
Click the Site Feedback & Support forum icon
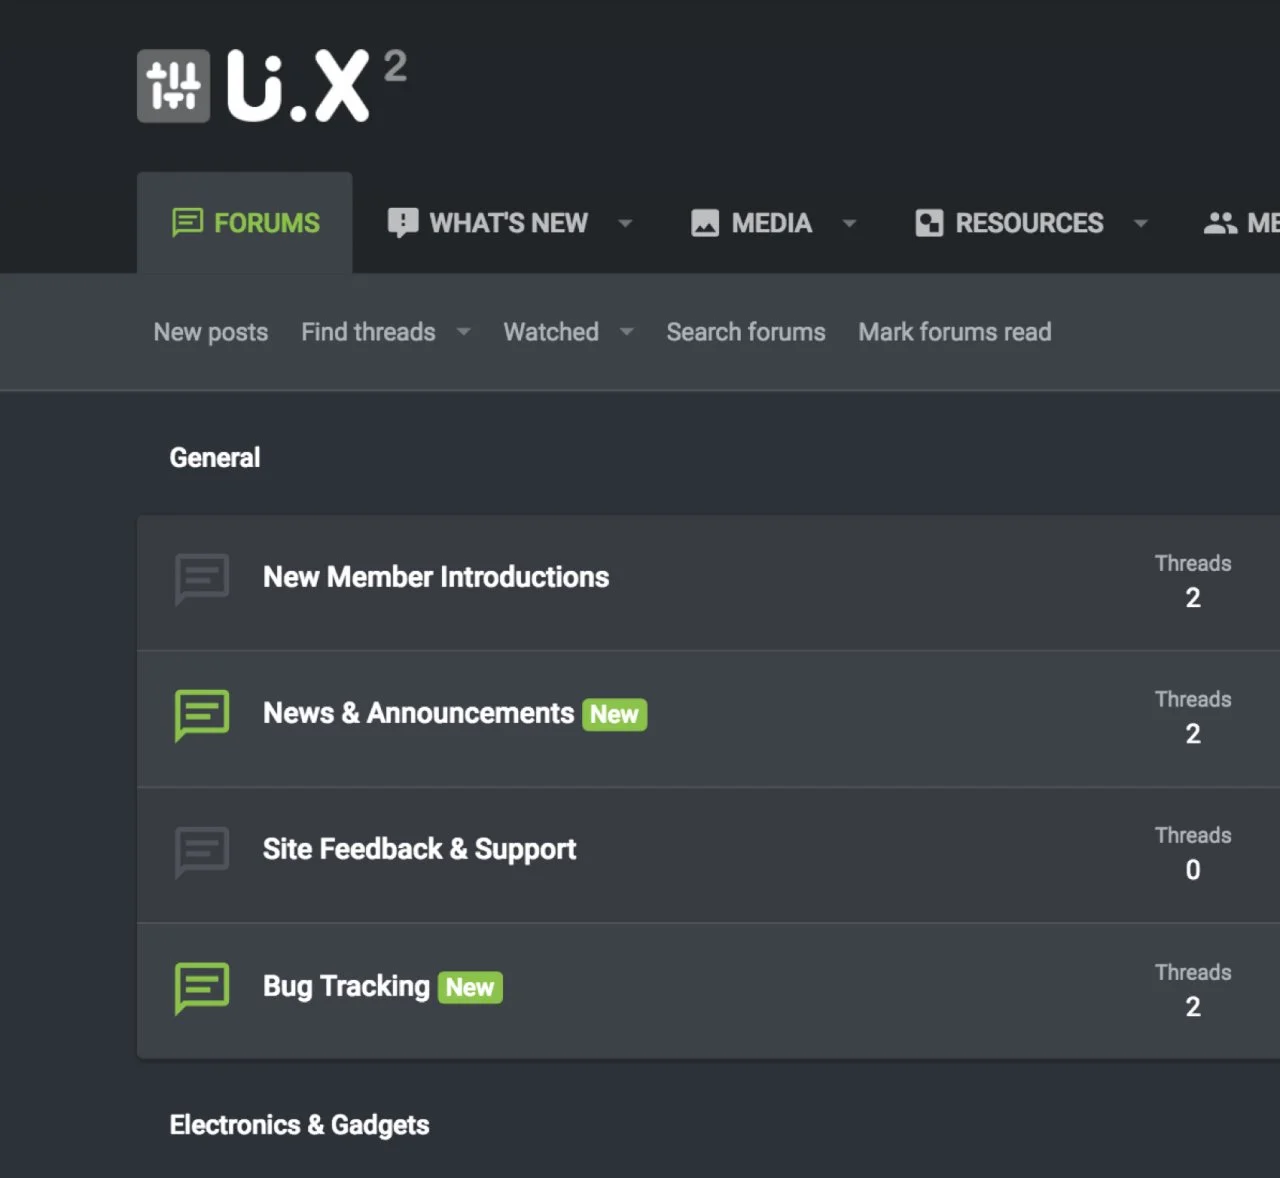point(202,850)
